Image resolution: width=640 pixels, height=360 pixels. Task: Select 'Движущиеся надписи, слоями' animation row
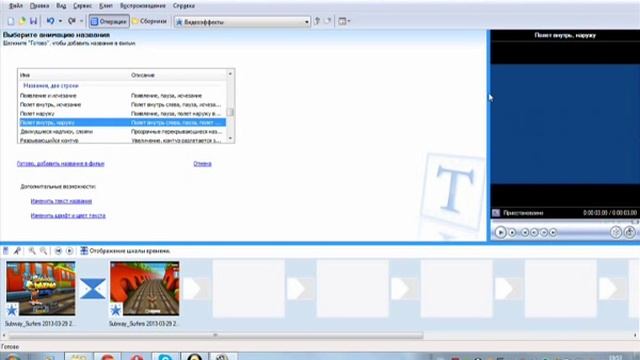pyautogui.click(x=122, y=131)
